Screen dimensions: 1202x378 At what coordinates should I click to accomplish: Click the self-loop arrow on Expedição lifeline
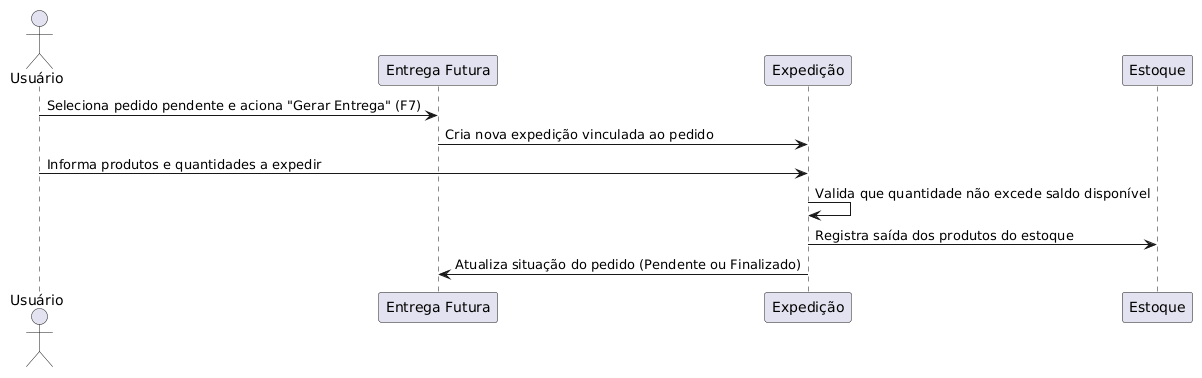click(830, 209)
